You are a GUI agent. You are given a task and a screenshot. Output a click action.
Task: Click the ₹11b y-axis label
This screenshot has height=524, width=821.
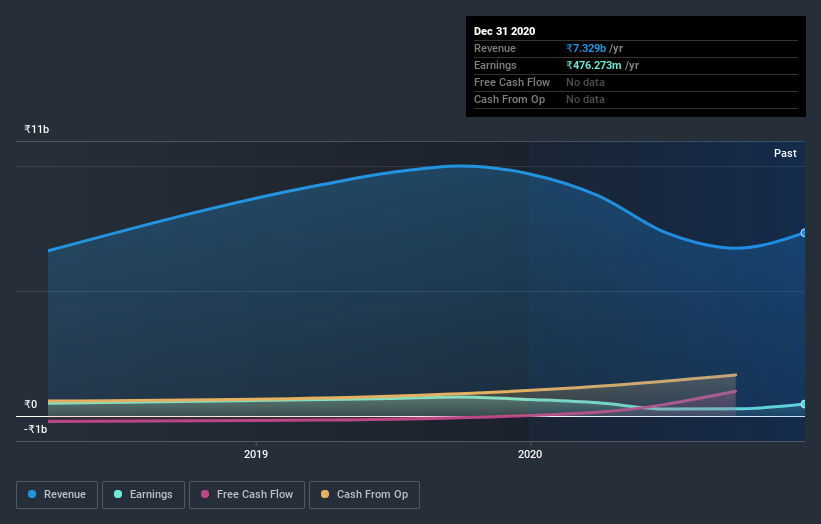[37, 129]
